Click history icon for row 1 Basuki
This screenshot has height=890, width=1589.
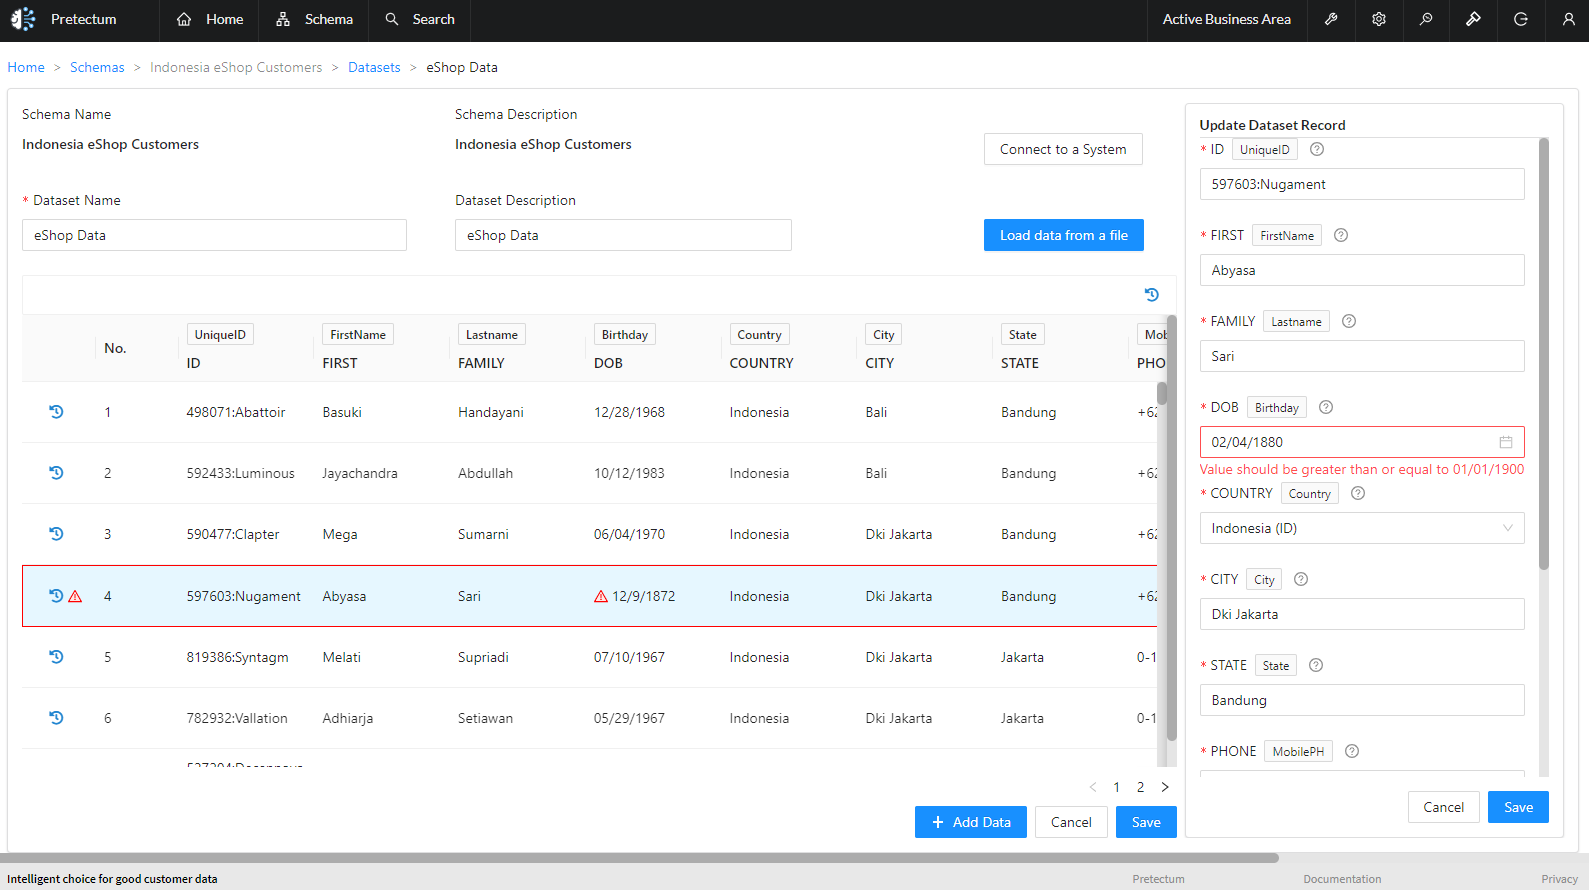[x=56, y=412]
